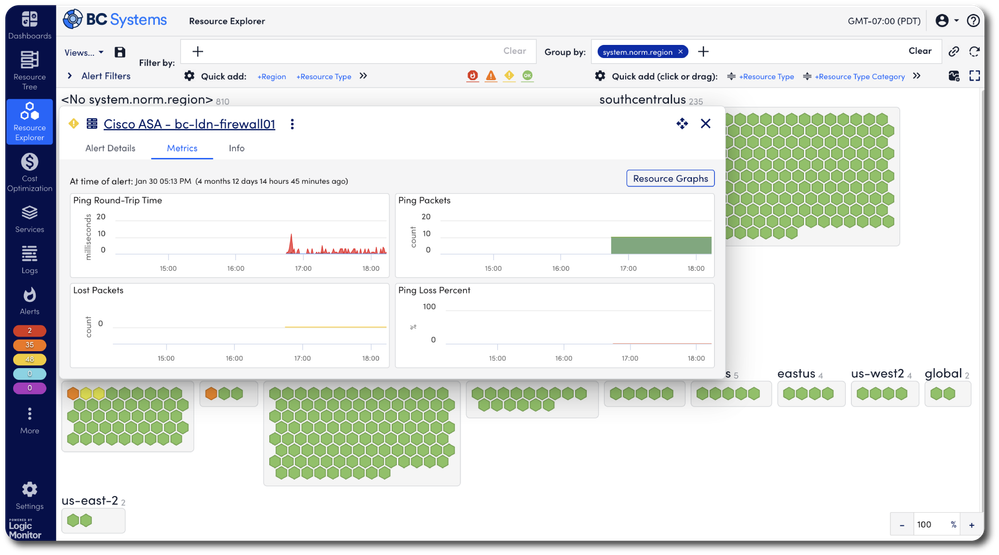Open Dashboards in the sidebar

coord(29,25)
